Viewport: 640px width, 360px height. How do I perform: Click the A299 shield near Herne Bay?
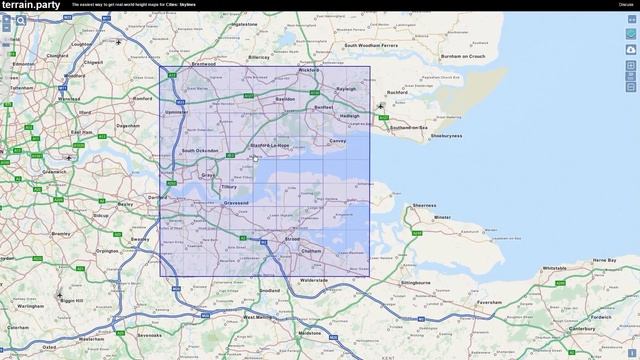click(x=560, y=283)
